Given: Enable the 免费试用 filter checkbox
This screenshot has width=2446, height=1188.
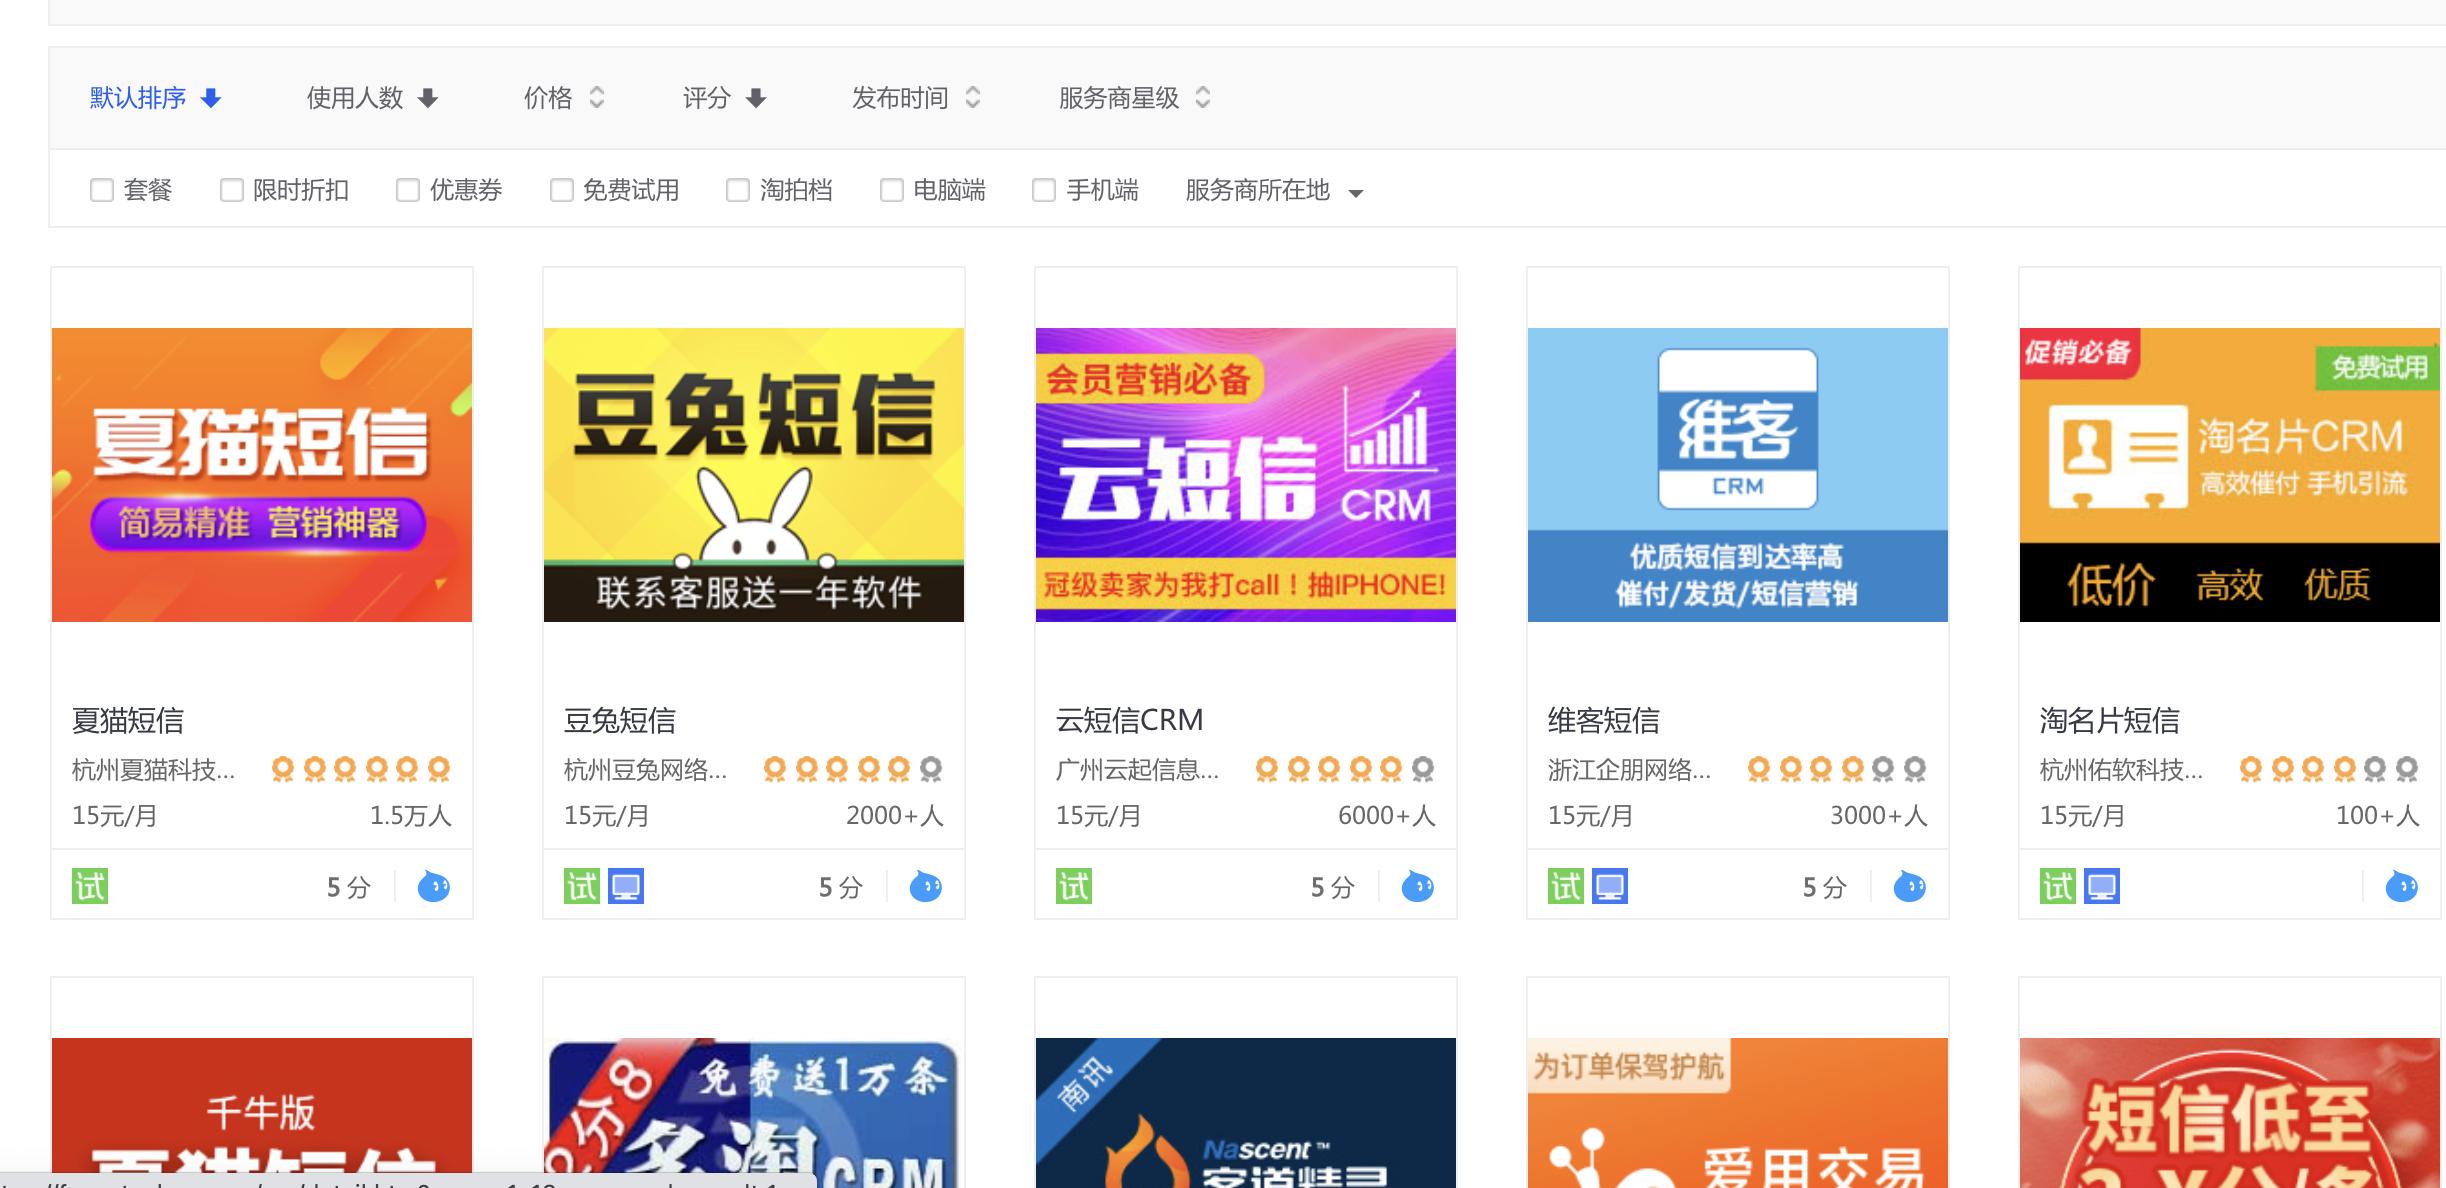Looking at the screenshot, I should [x=561, y=190].
